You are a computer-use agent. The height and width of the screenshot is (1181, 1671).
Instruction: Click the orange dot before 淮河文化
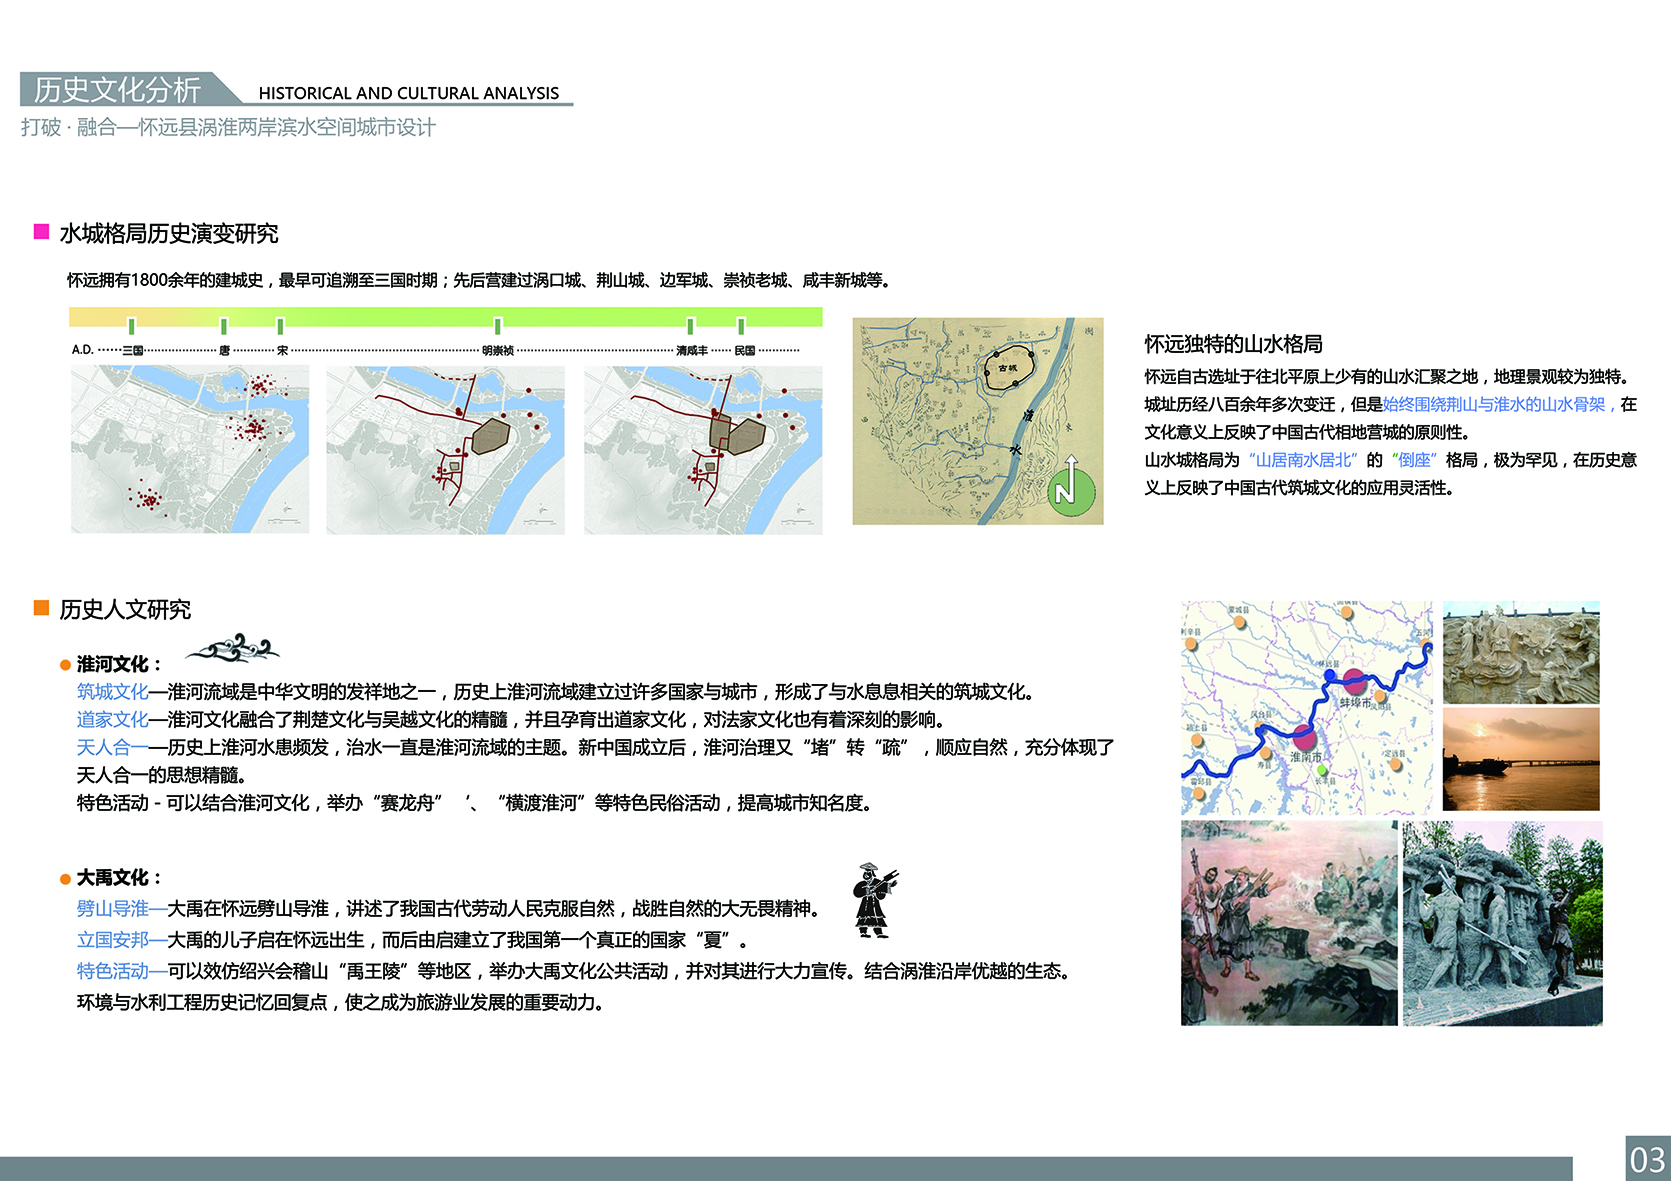(x=65, y=665)
